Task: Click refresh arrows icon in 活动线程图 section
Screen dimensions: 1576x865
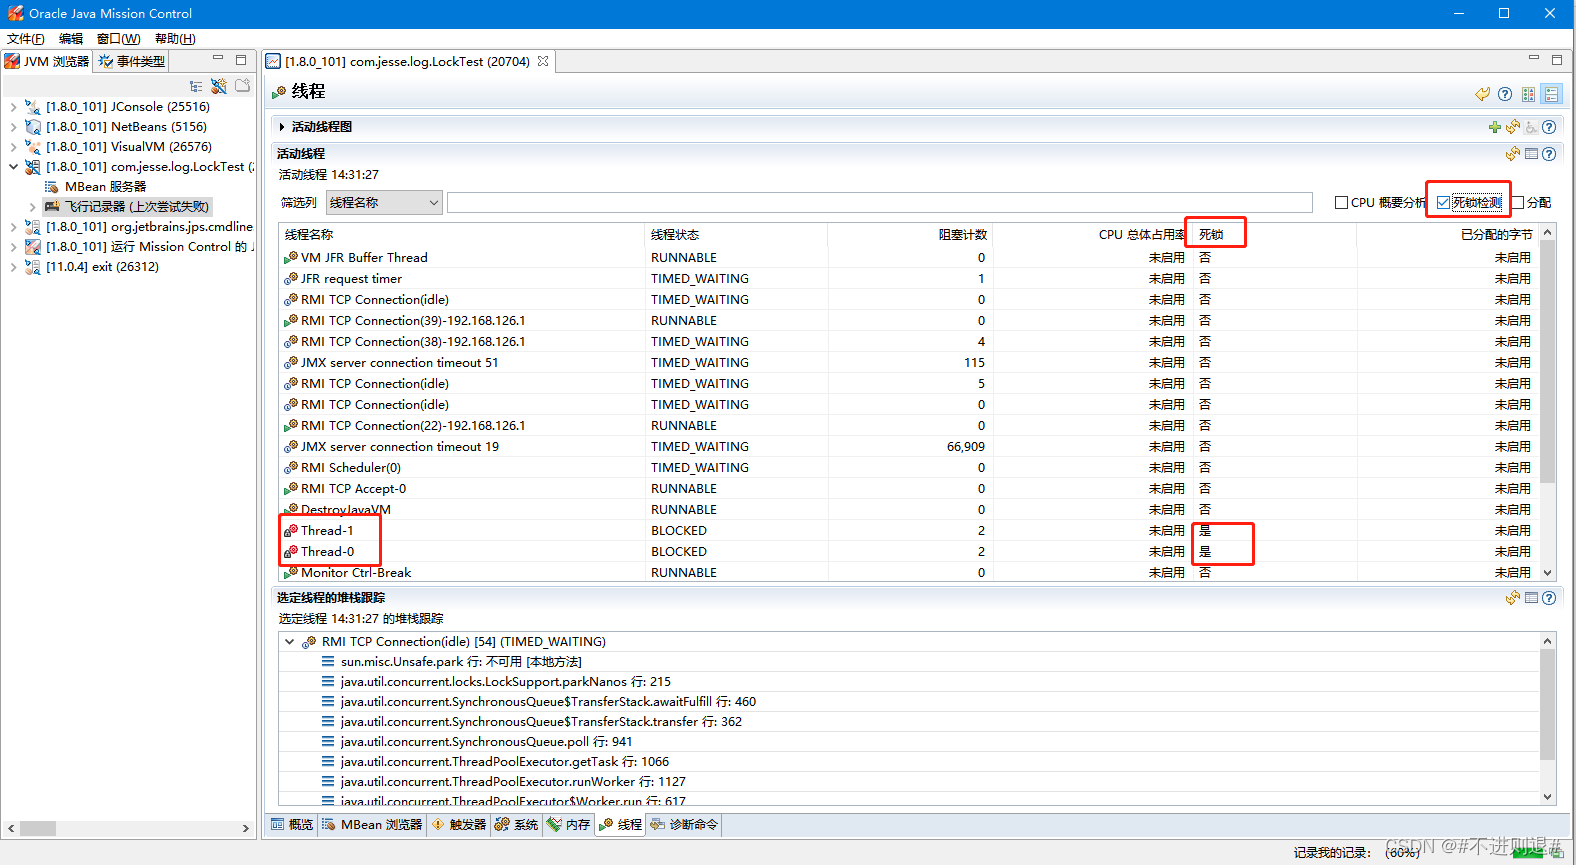Action: (1513, 127)
